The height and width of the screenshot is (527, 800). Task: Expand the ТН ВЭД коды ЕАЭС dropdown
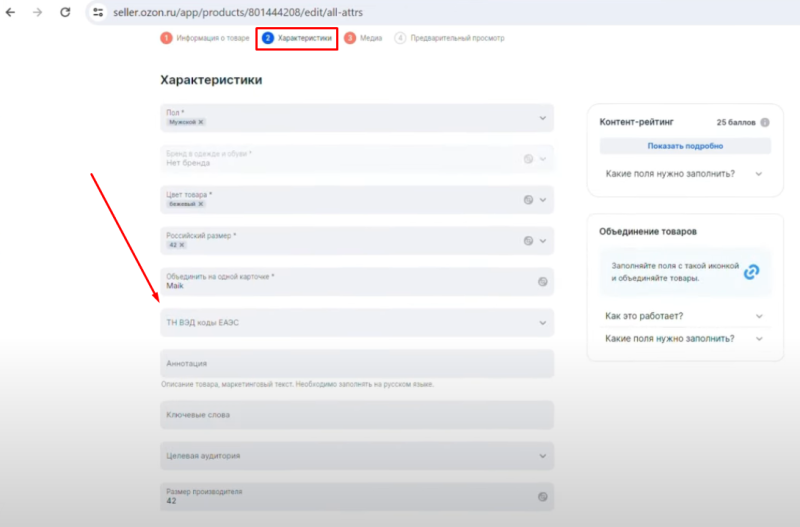click(543, 323)
